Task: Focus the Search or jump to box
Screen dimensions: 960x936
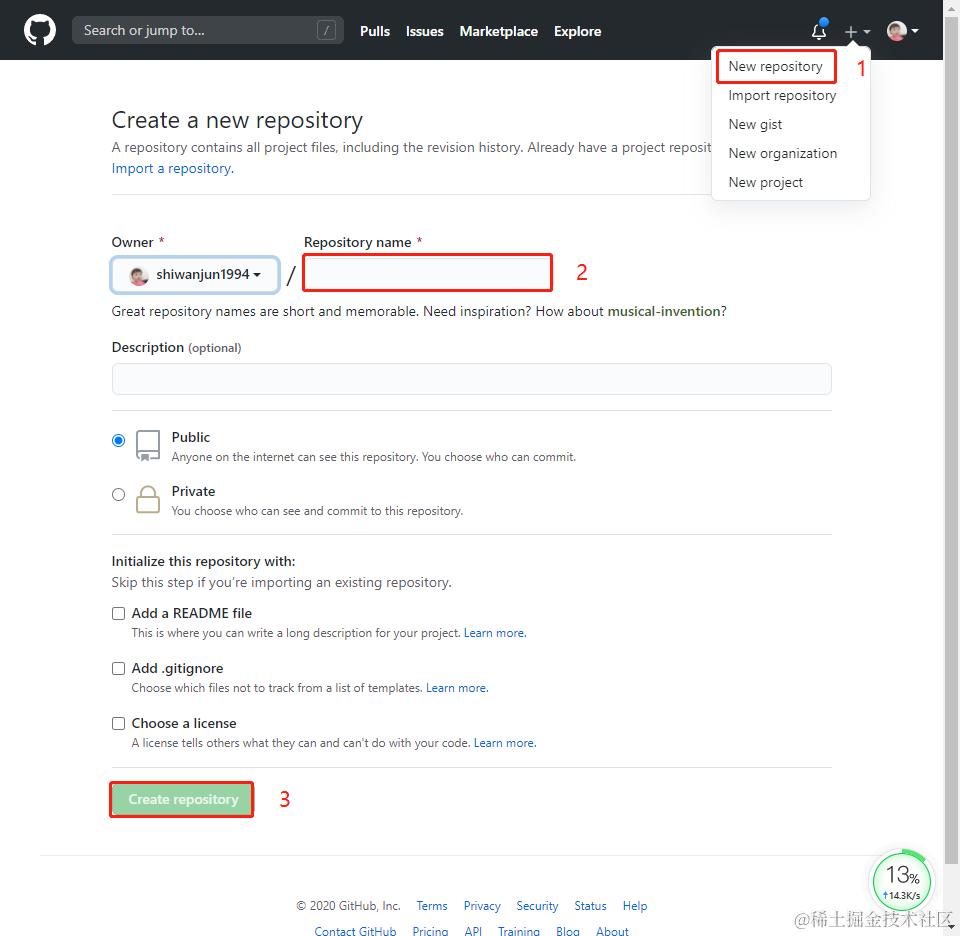Action: click(208, 30)
